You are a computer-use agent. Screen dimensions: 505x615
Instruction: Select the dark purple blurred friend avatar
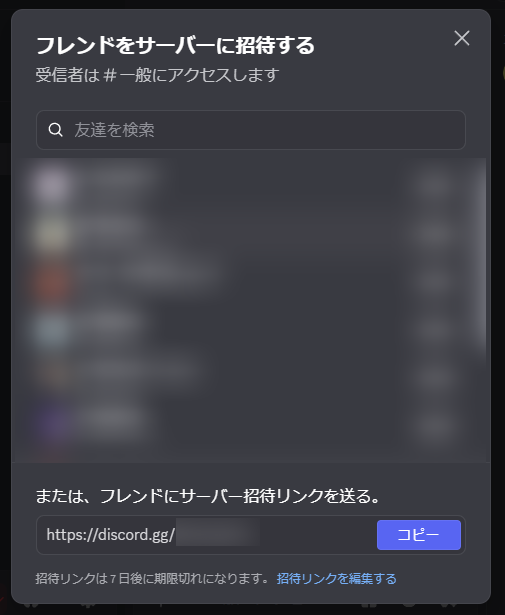click(x=51, y=424)
